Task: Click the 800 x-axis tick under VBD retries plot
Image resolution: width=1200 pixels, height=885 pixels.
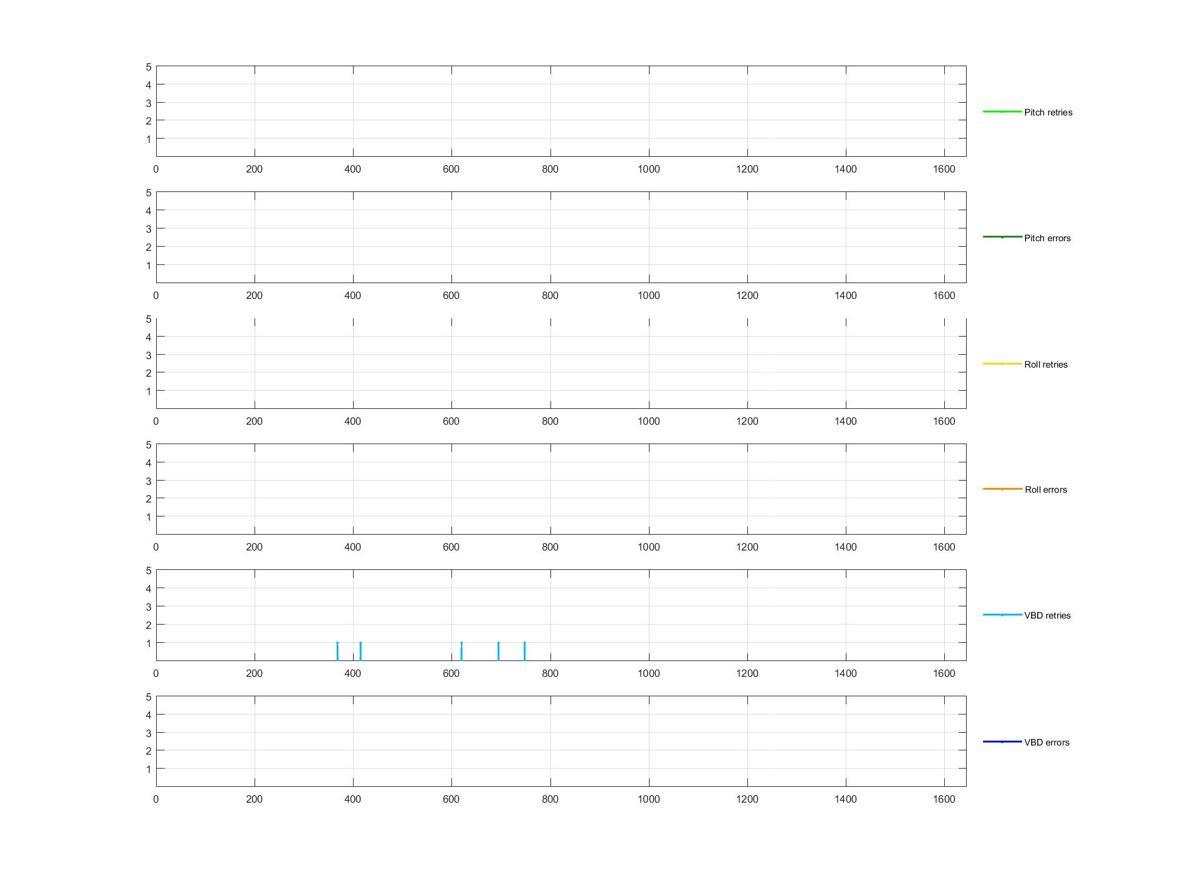Action: point(550,674)
